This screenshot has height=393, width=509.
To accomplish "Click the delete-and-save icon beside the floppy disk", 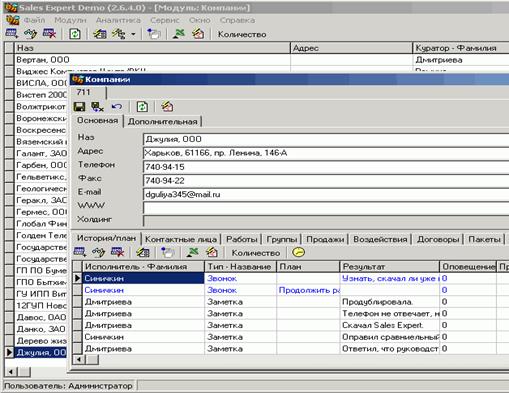I will [97, 107].
